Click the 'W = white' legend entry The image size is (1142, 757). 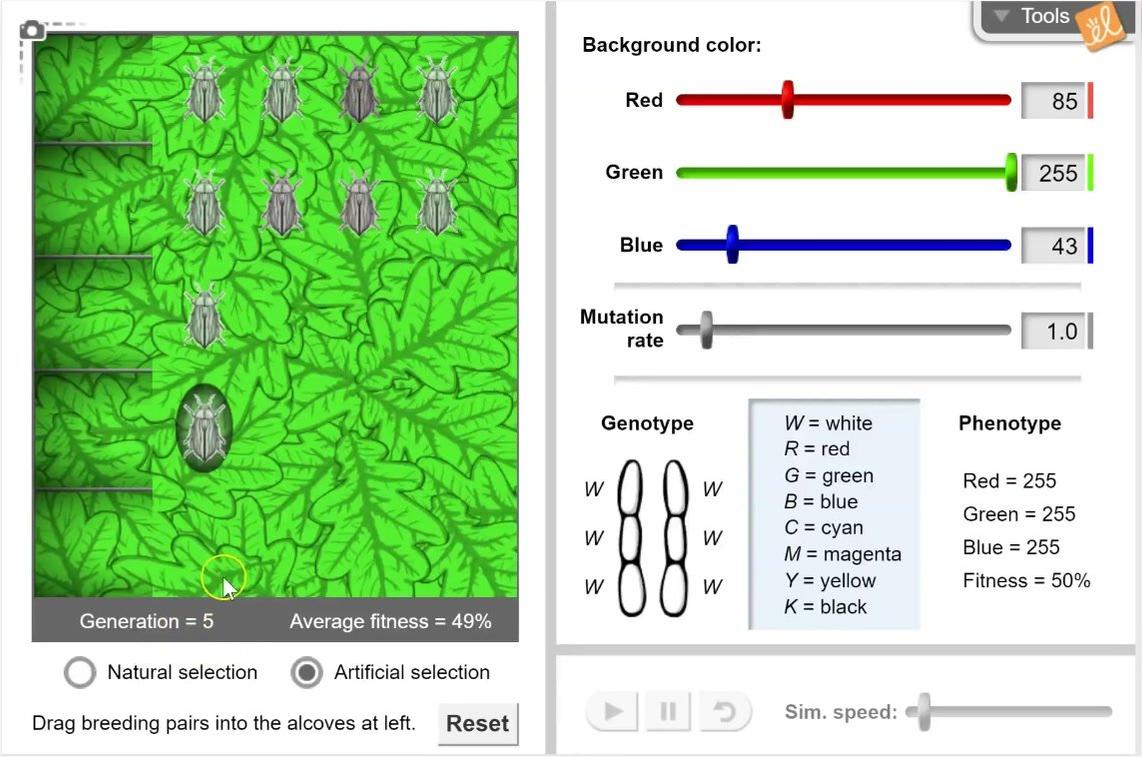pos(828,423)
